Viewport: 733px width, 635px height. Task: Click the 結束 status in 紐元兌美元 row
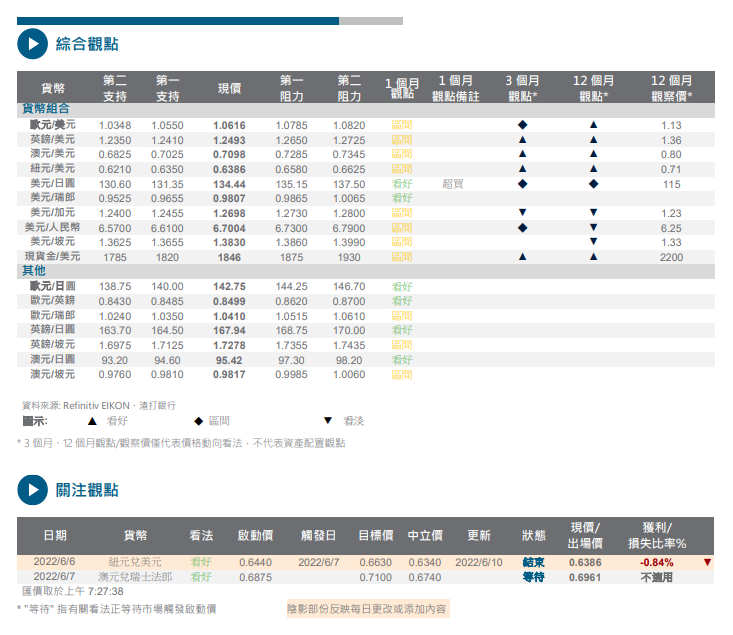[x=533, y=562]
